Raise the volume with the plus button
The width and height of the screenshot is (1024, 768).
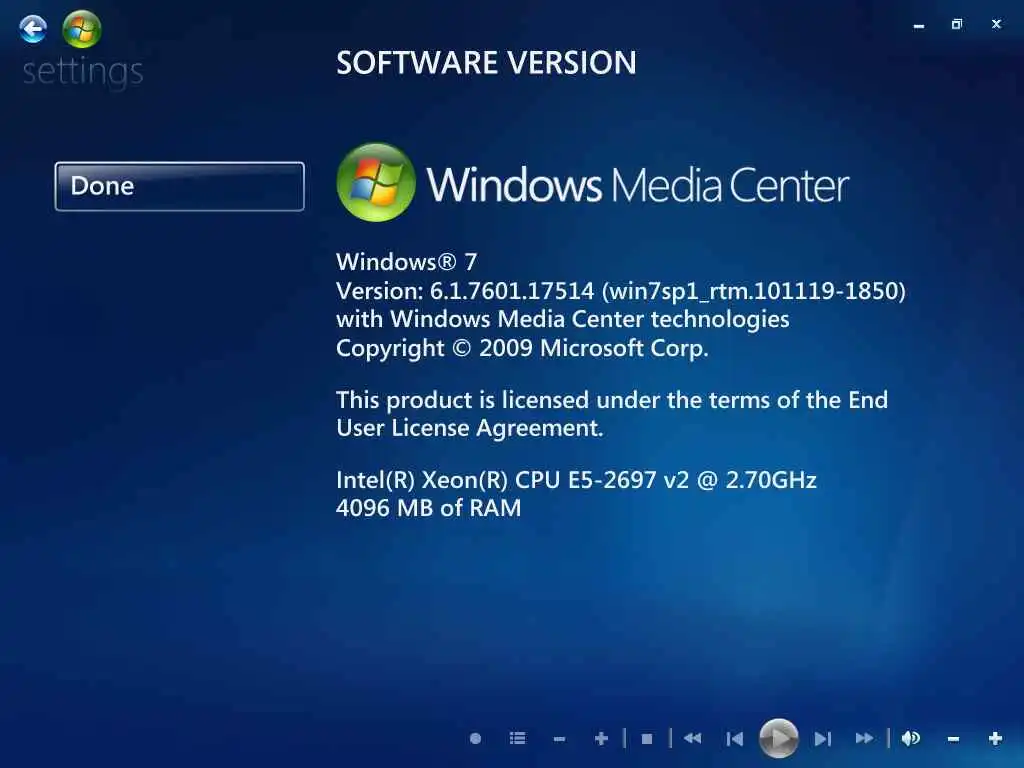(995, 739)
